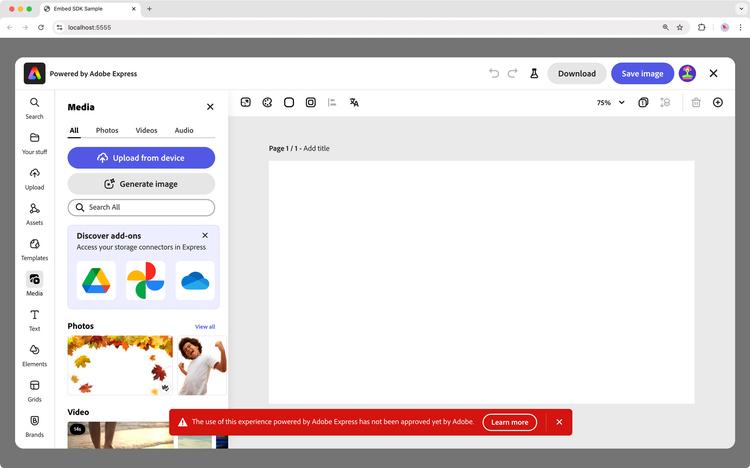Switch to the Photos tab

pos(107,130)
